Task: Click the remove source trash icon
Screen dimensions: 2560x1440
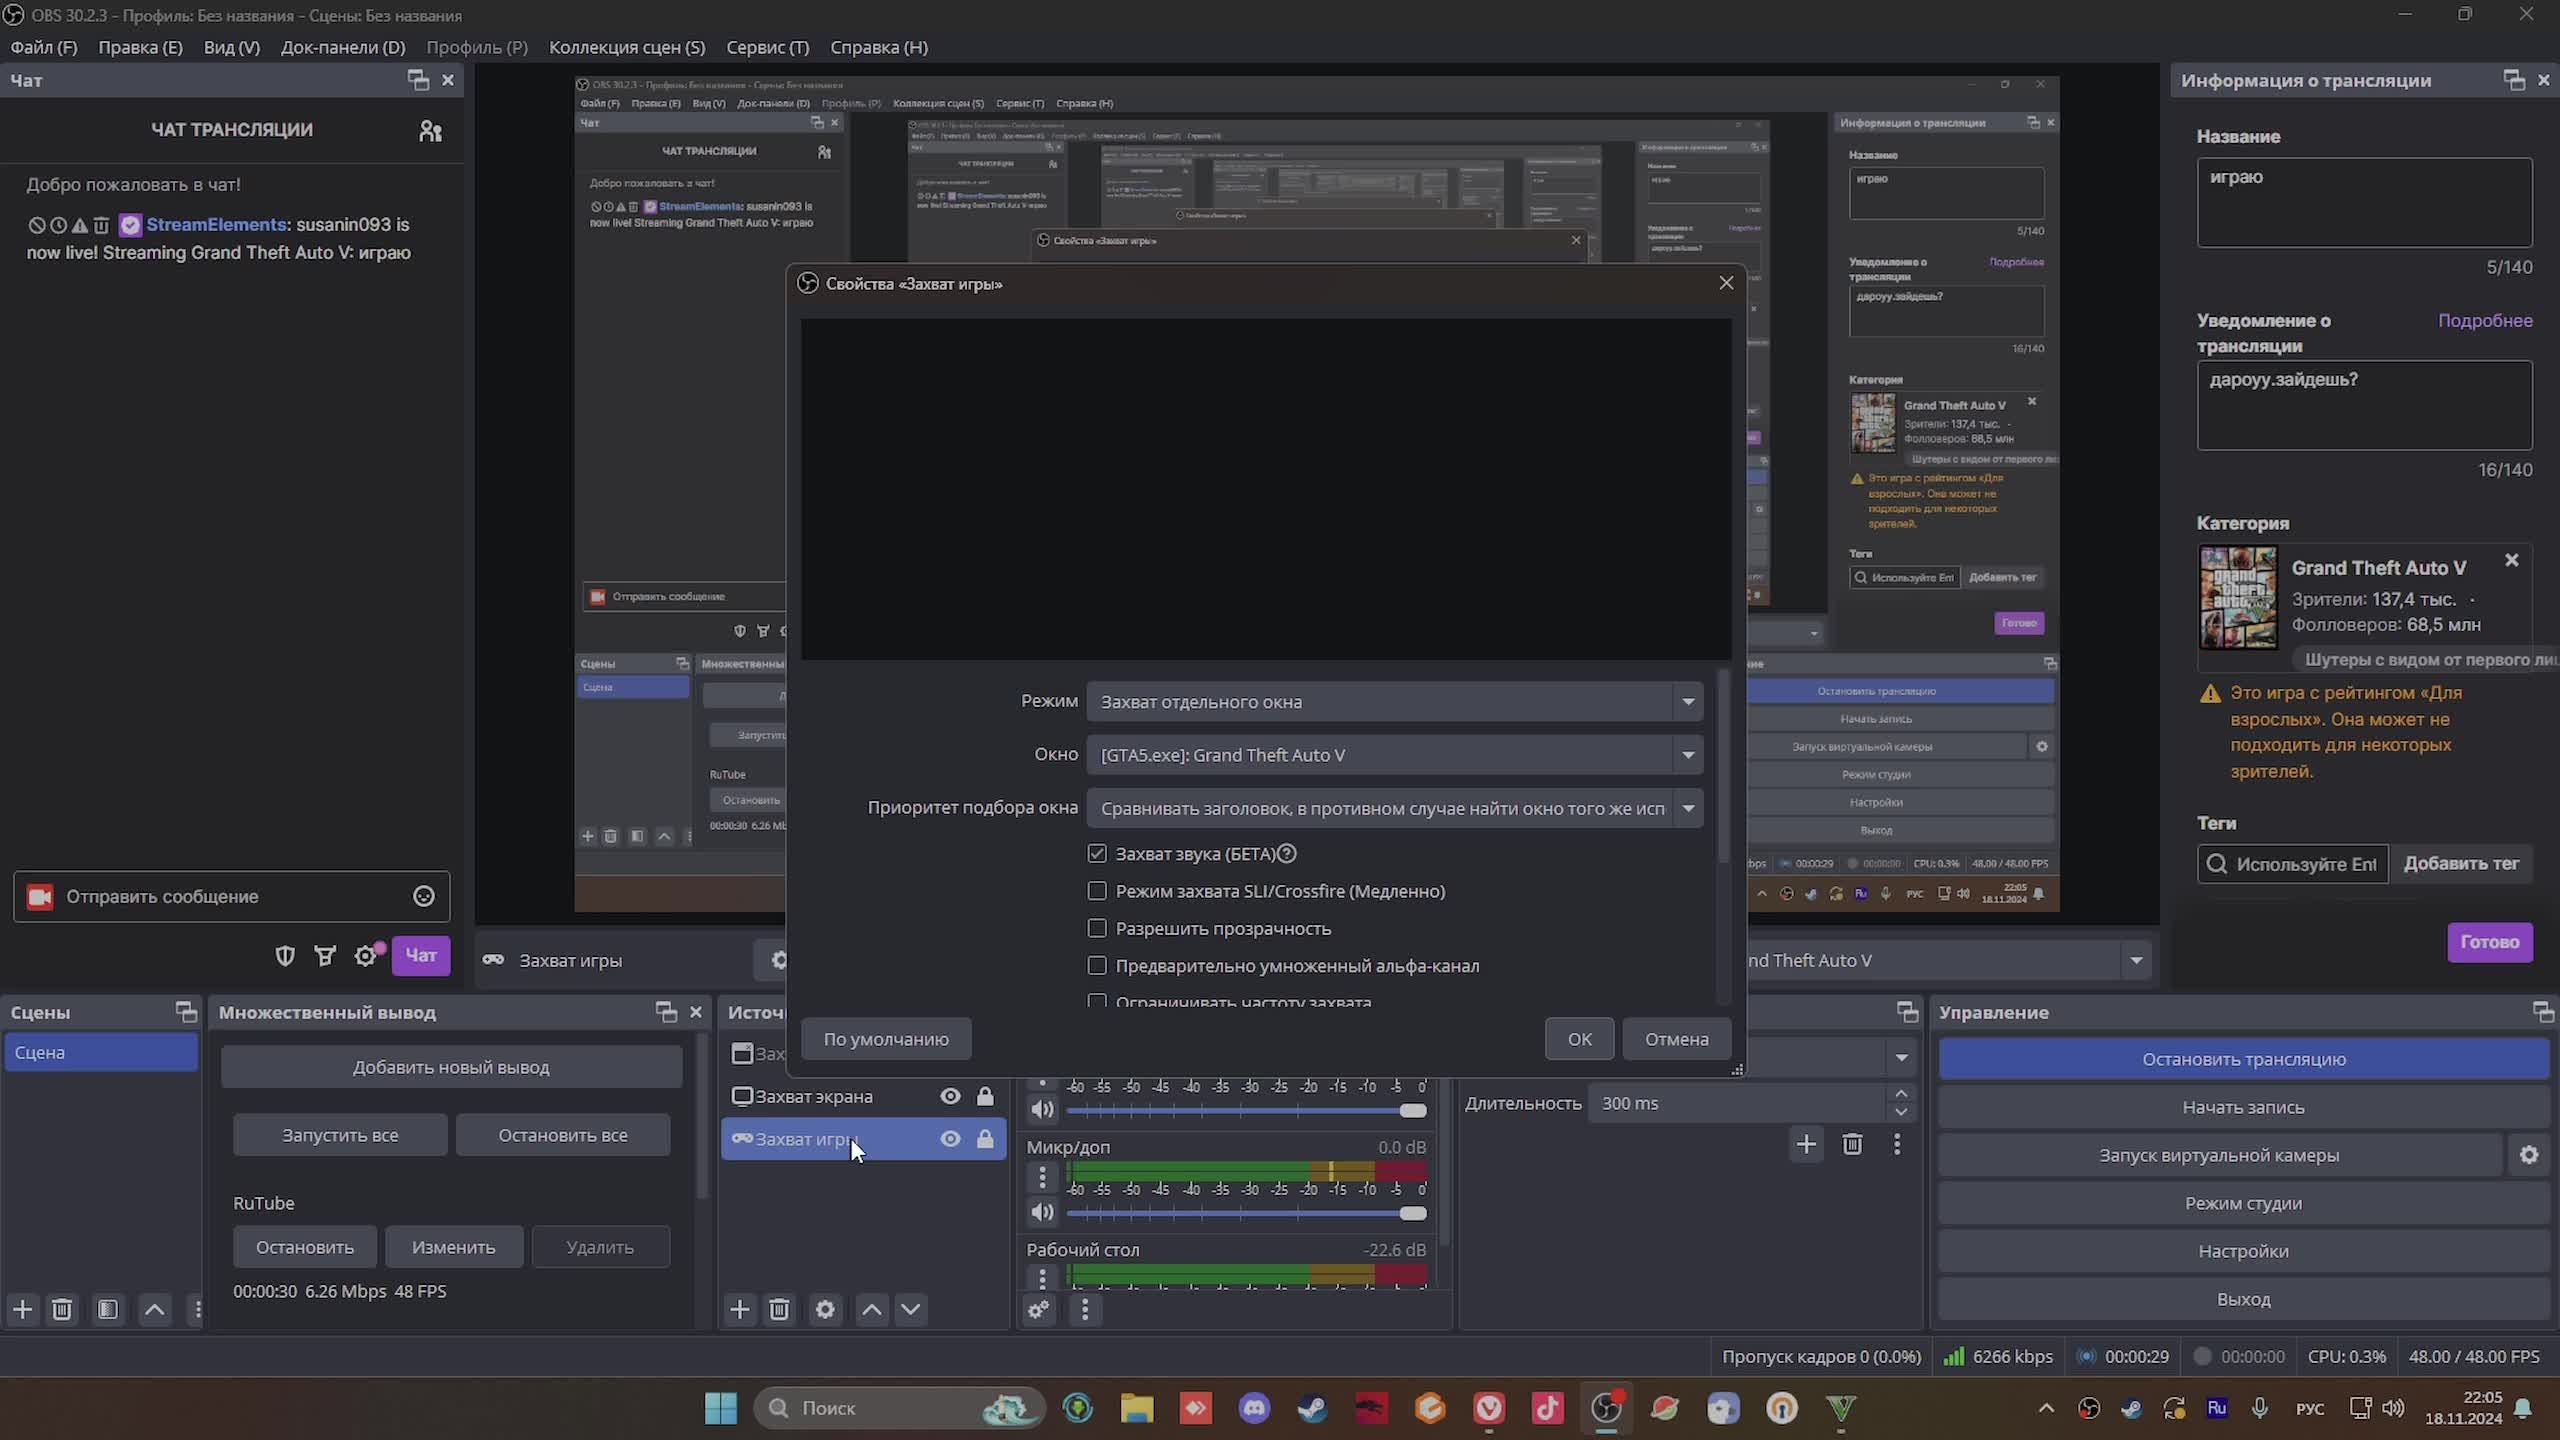Action: coord(780,1309)
